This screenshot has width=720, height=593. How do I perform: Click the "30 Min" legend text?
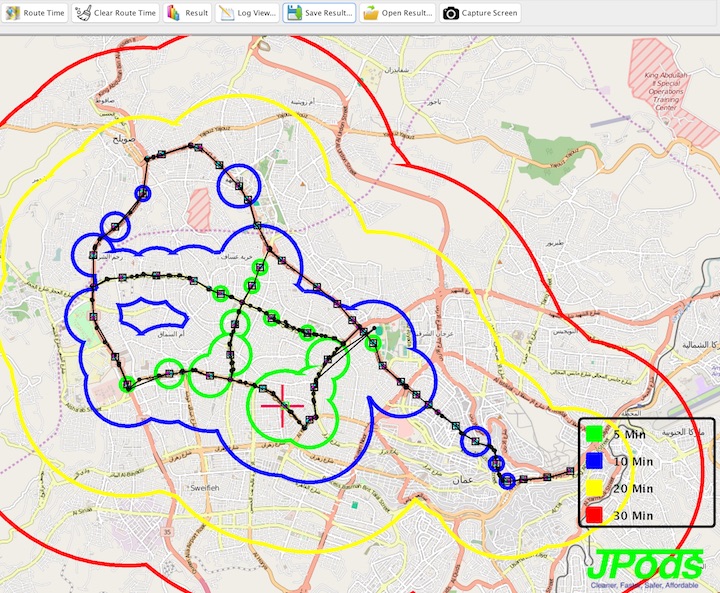pyautogui.click(x=634, y=514)
